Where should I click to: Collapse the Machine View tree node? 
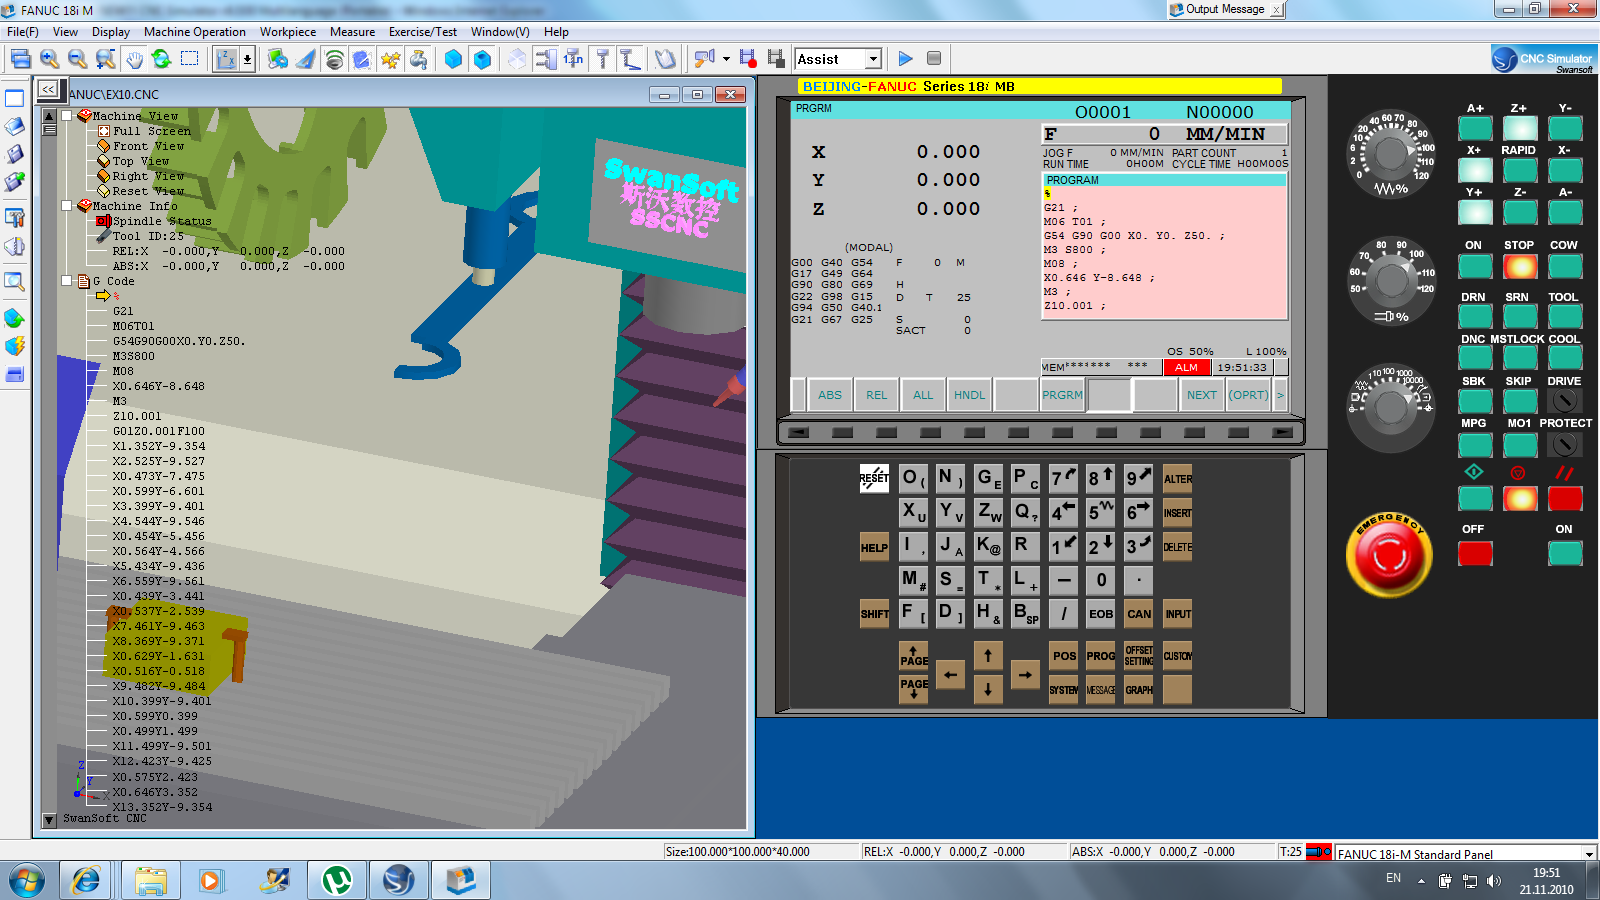tap(67, 116)
